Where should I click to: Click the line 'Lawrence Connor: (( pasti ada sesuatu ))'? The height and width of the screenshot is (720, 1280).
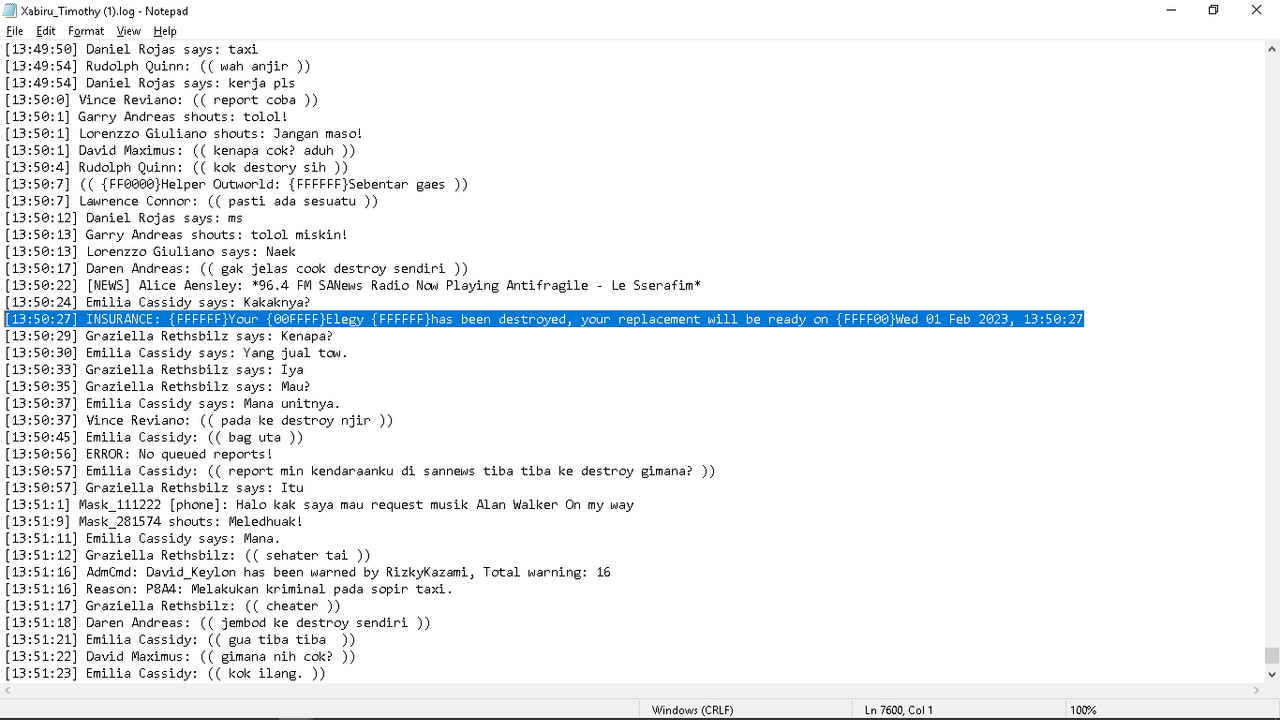191,201
